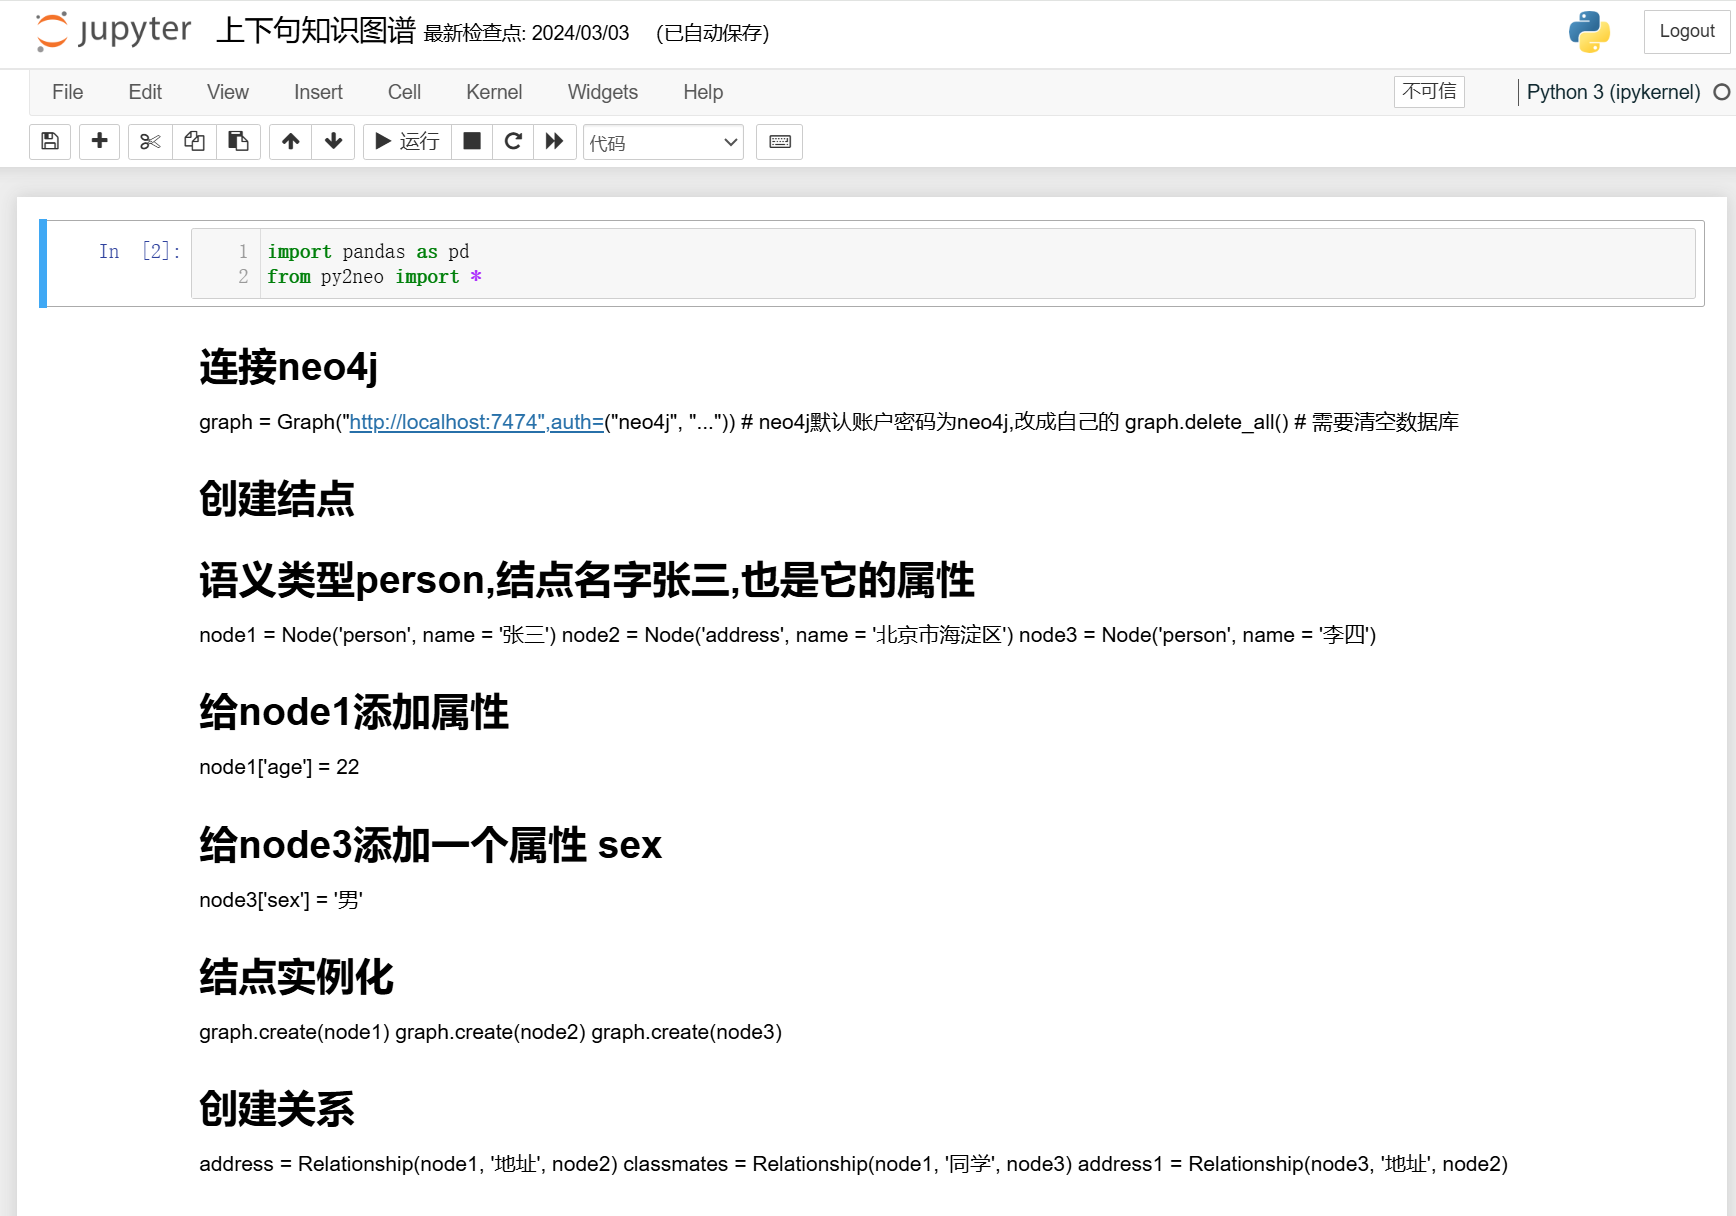
Task: Cut selected cells with scissors icon
Action: [150, 142]
